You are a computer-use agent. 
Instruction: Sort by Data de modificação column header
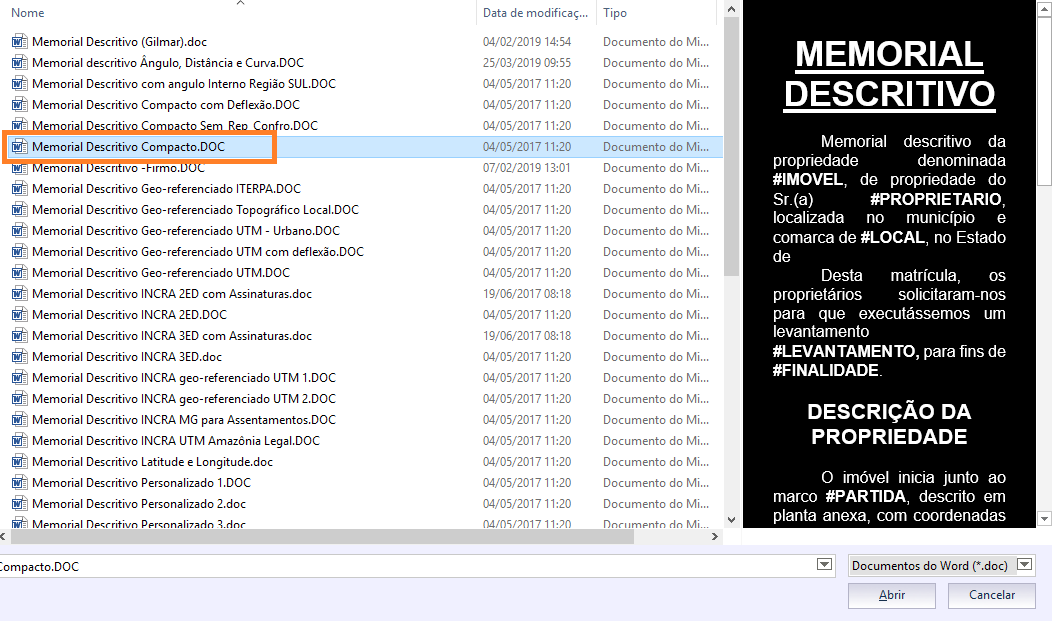[x=535, y=13]
